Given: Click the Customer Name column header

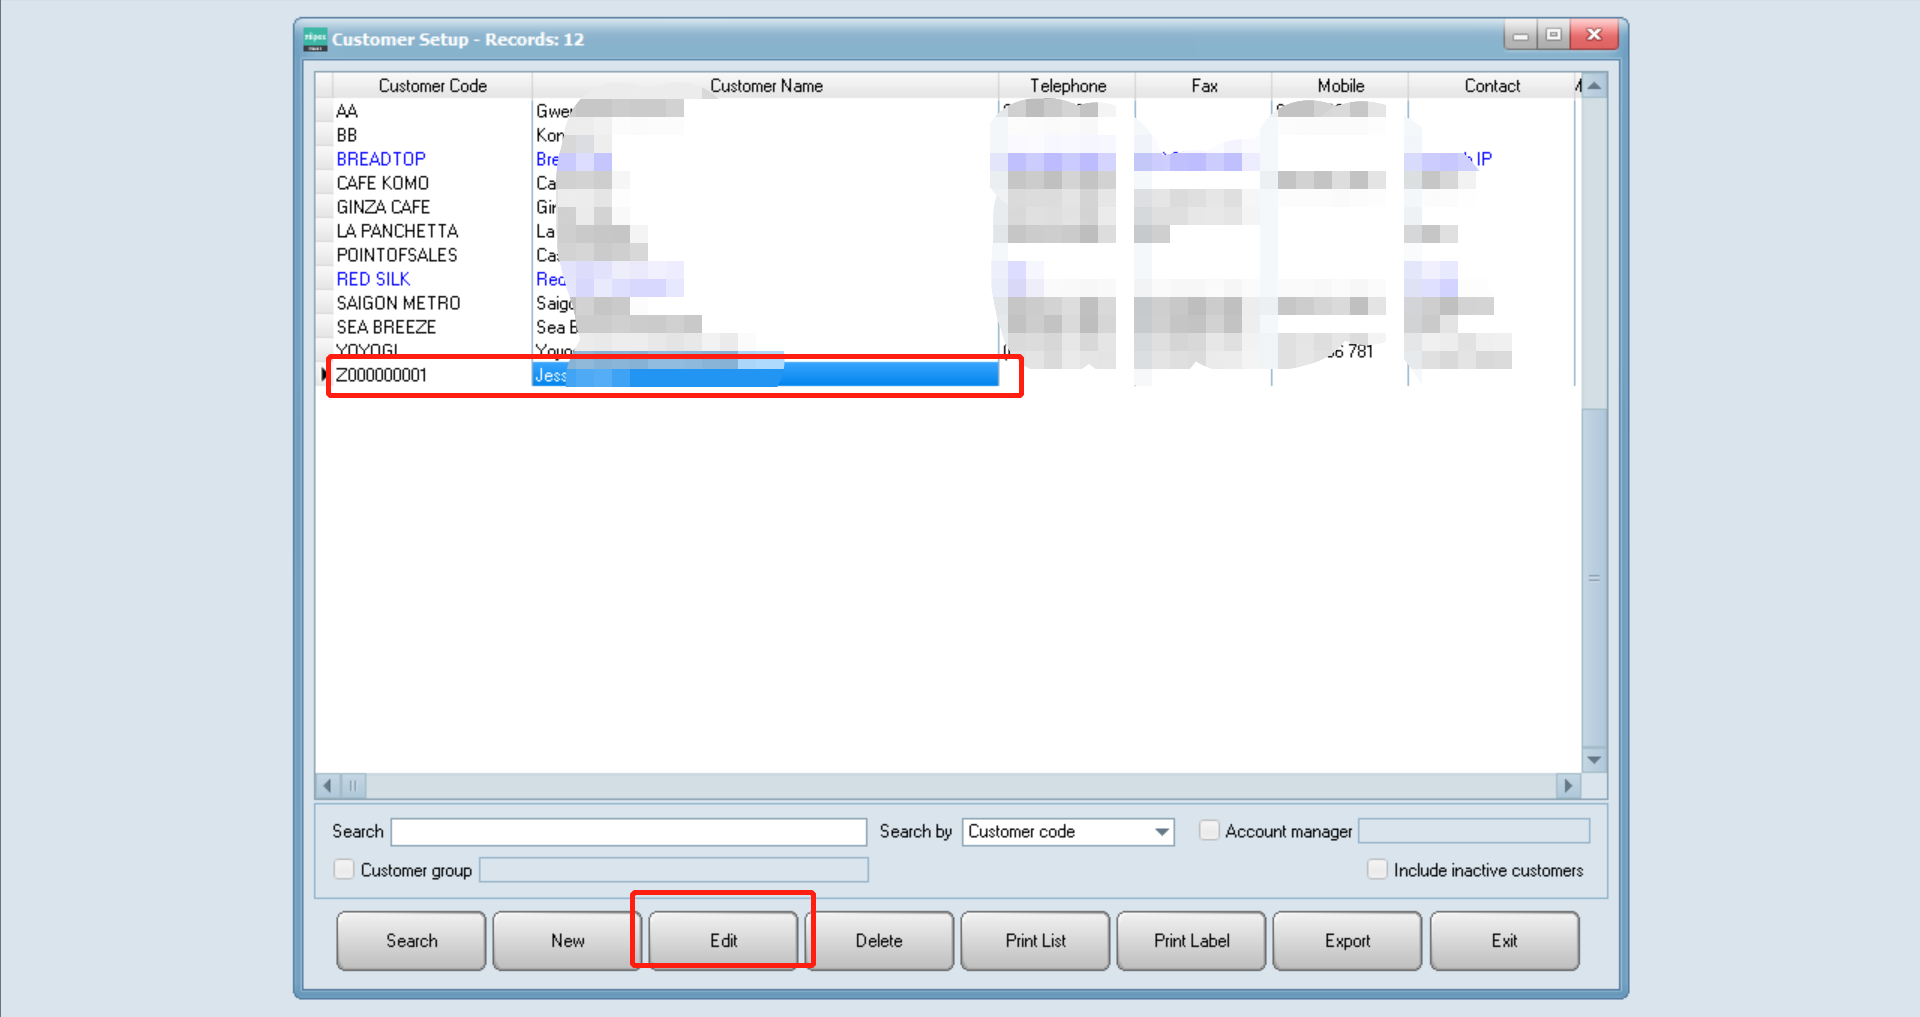Looking at the screenshot, I should (765, 85).
